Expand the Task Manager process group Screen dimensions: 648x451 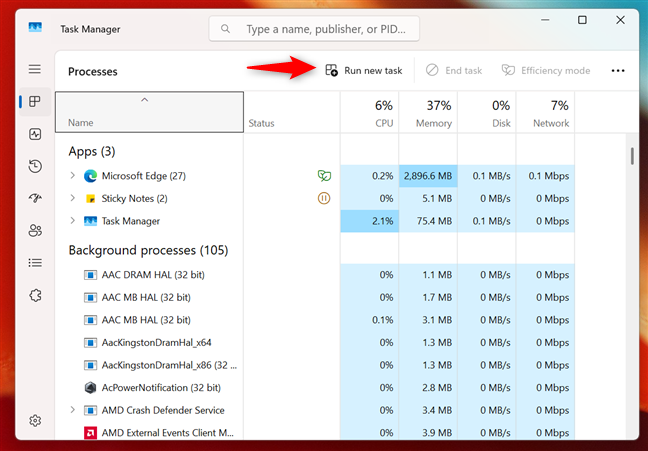pyautogui.click(x=73, y=221)
